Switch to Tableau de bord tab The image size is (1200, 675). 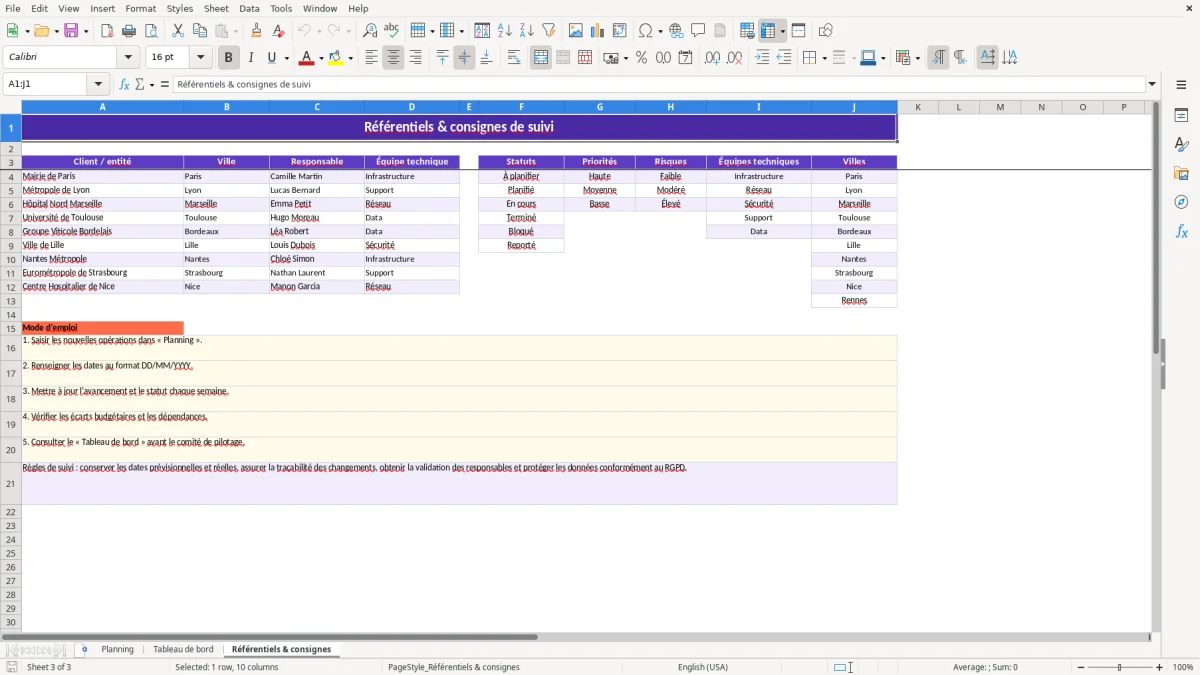point(183,649)
